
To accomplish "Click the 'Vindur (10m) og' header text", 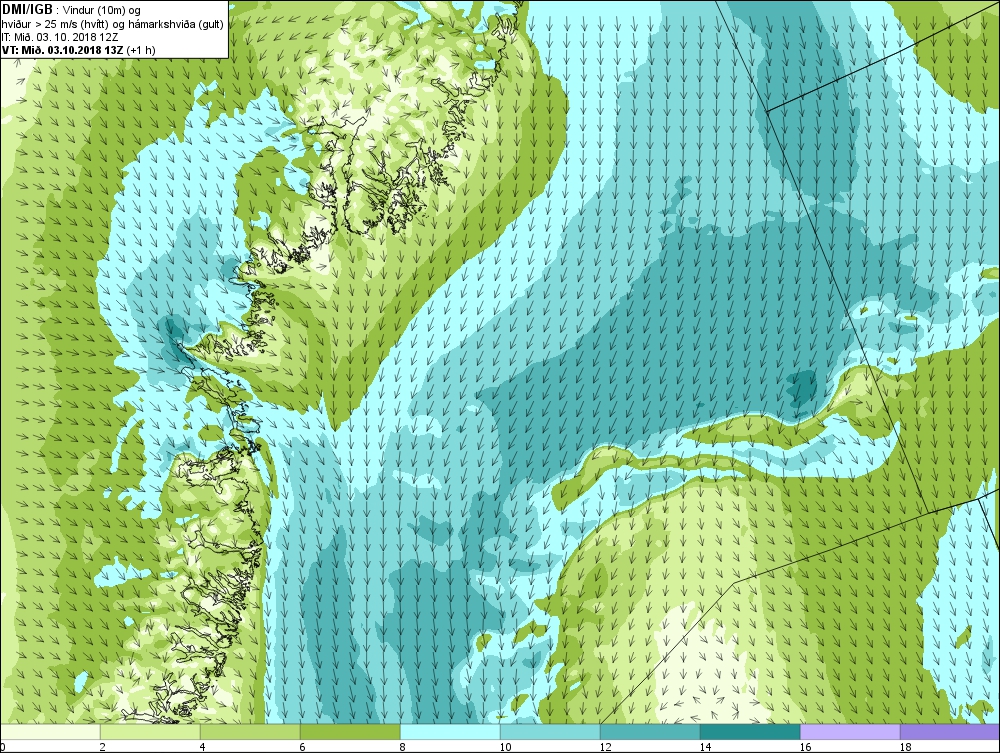I will [x=103, y=10].
